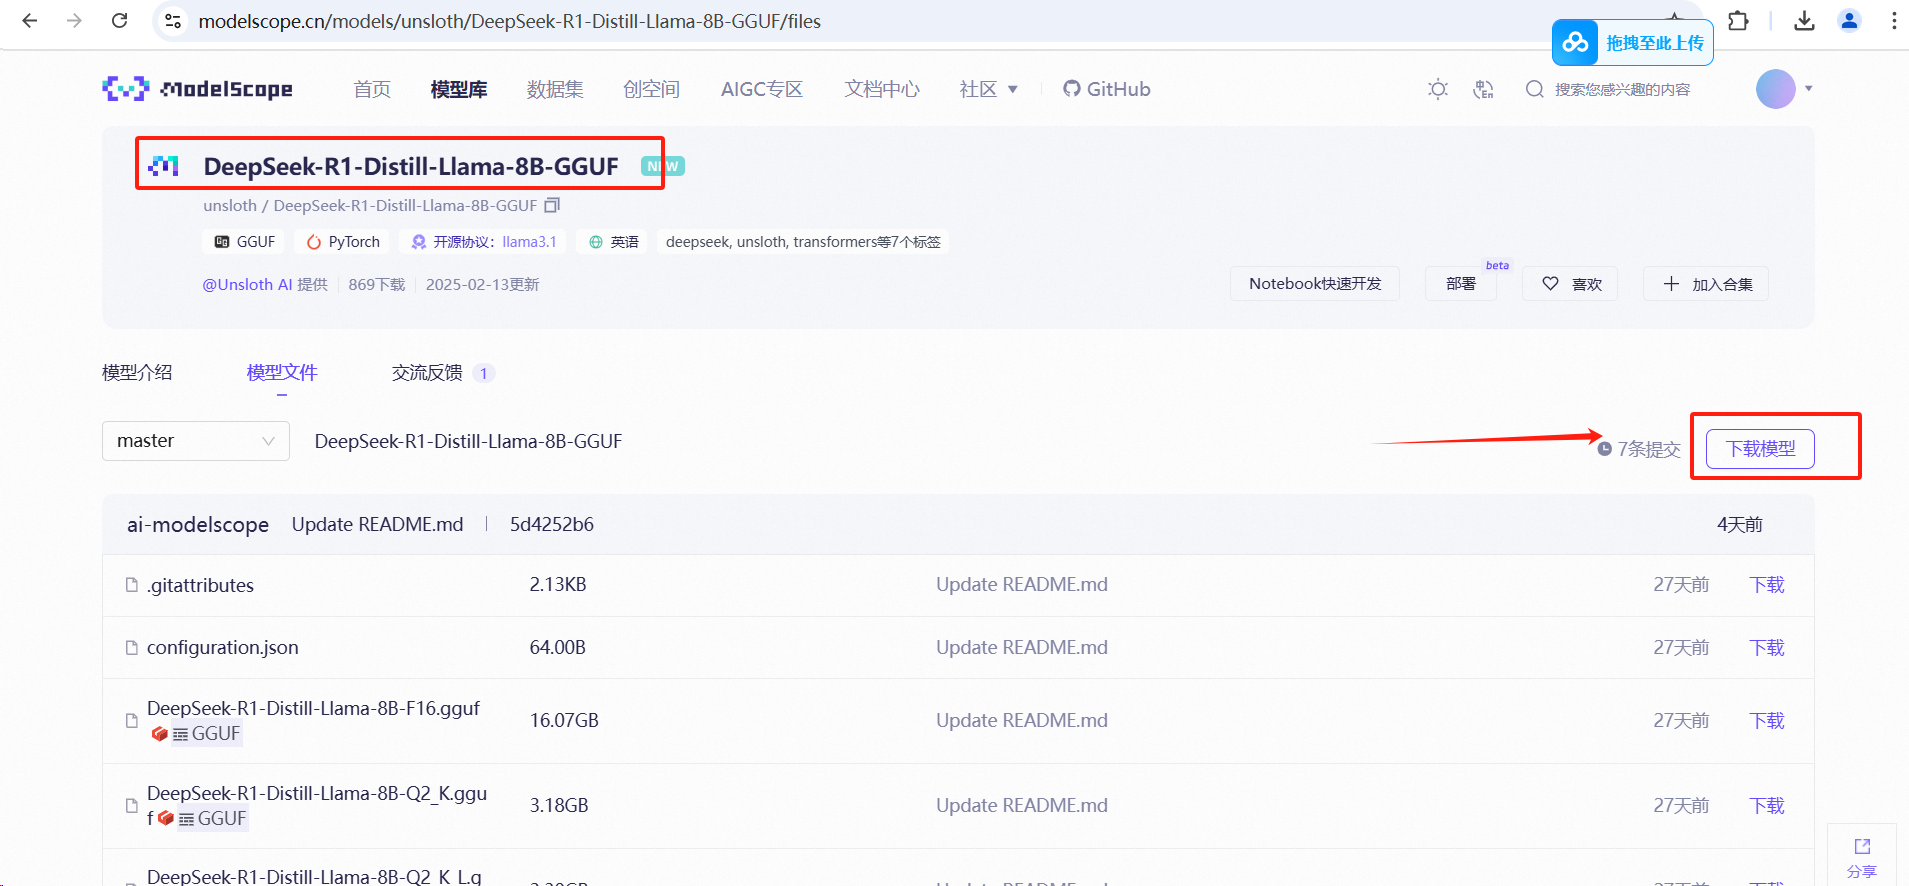Viewport: 1909px width, 886px height.
Task: Click the llama3.1 license tag
Action: pos(483,242)
